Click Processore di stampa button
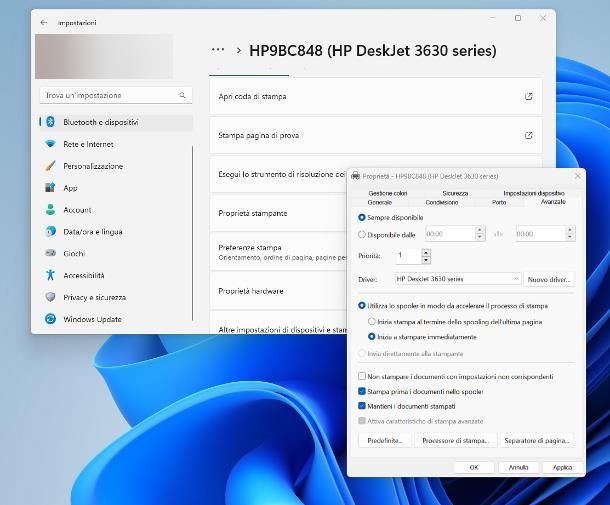Viewport: 610px width, 505px height. tap(456, 440)
